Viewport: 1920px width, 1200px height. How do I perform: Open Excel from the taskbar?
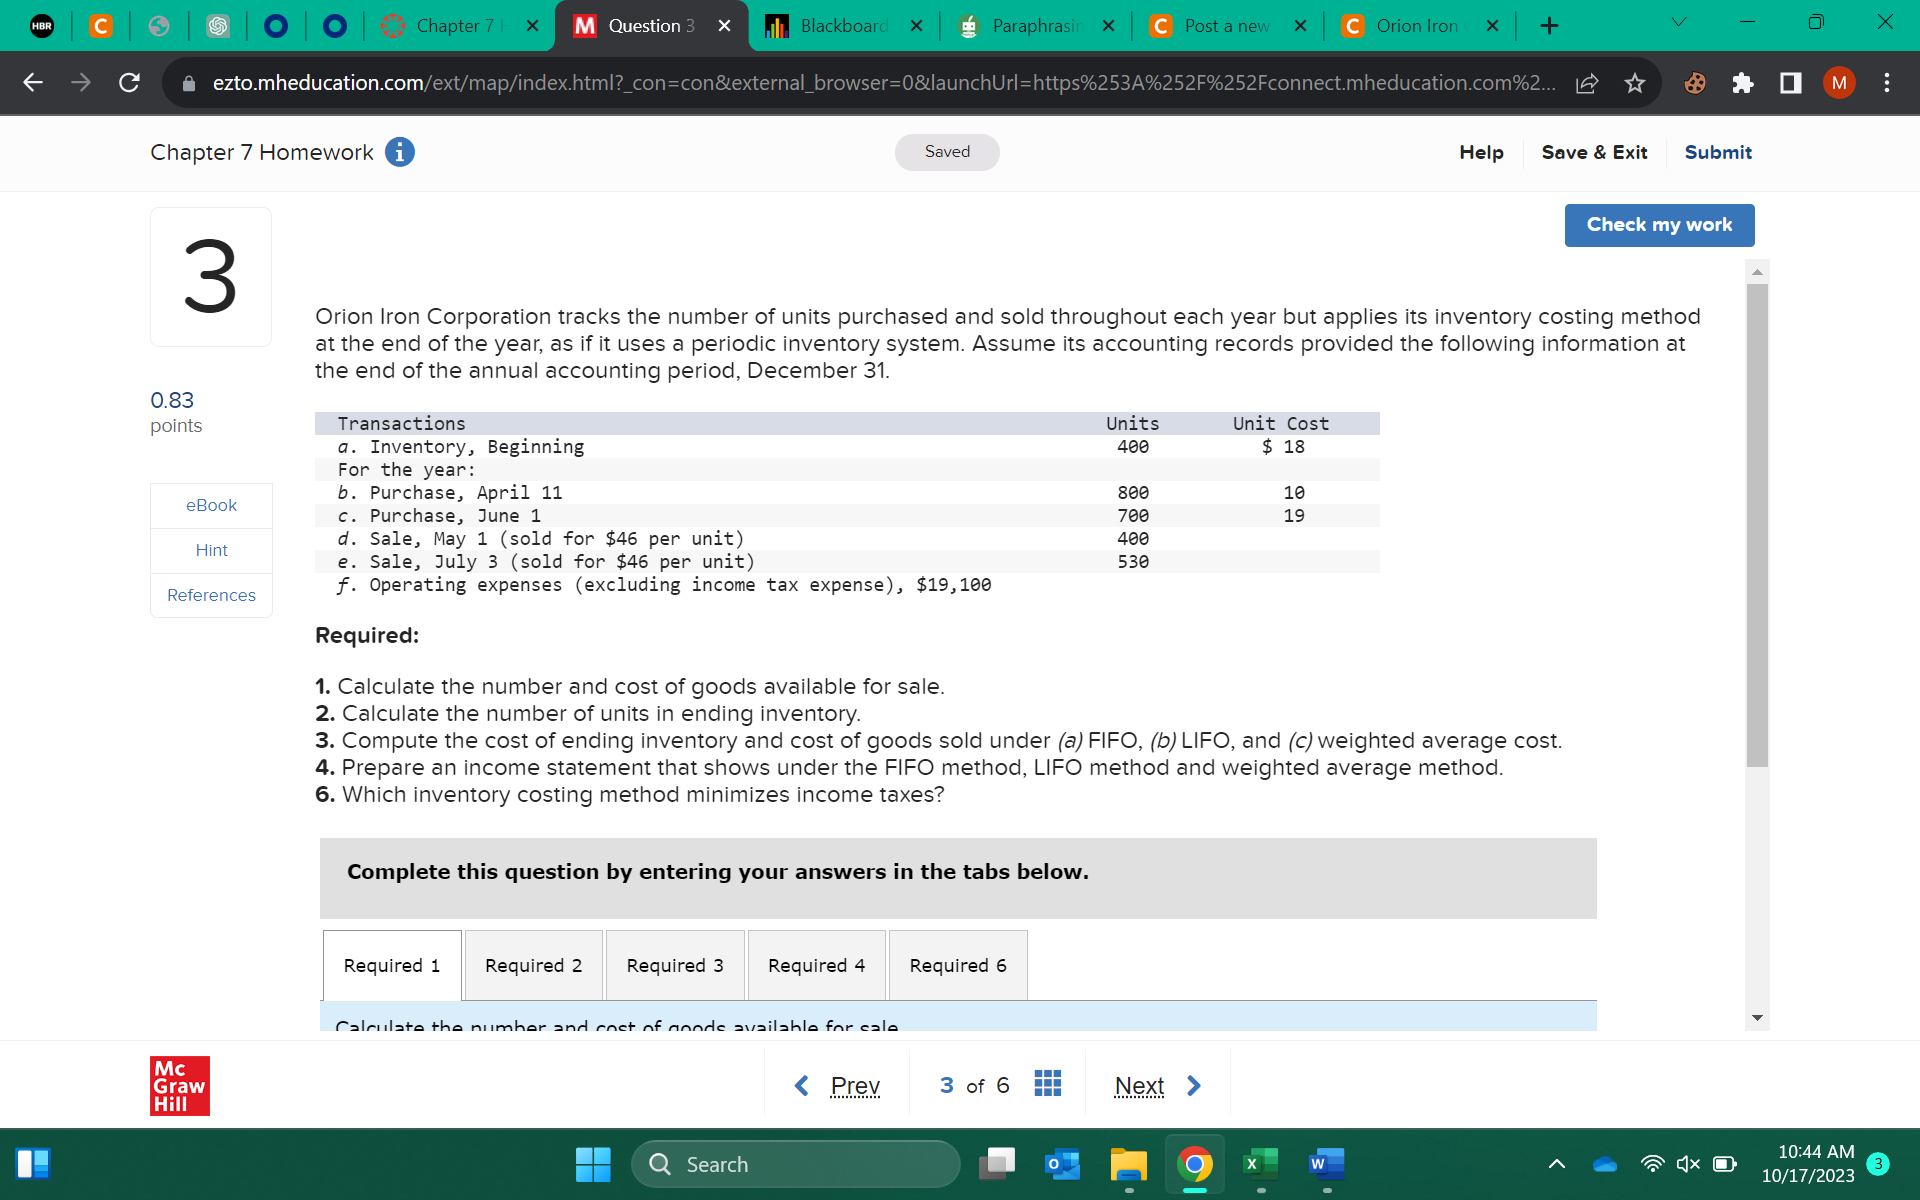coord(1260,1164)
